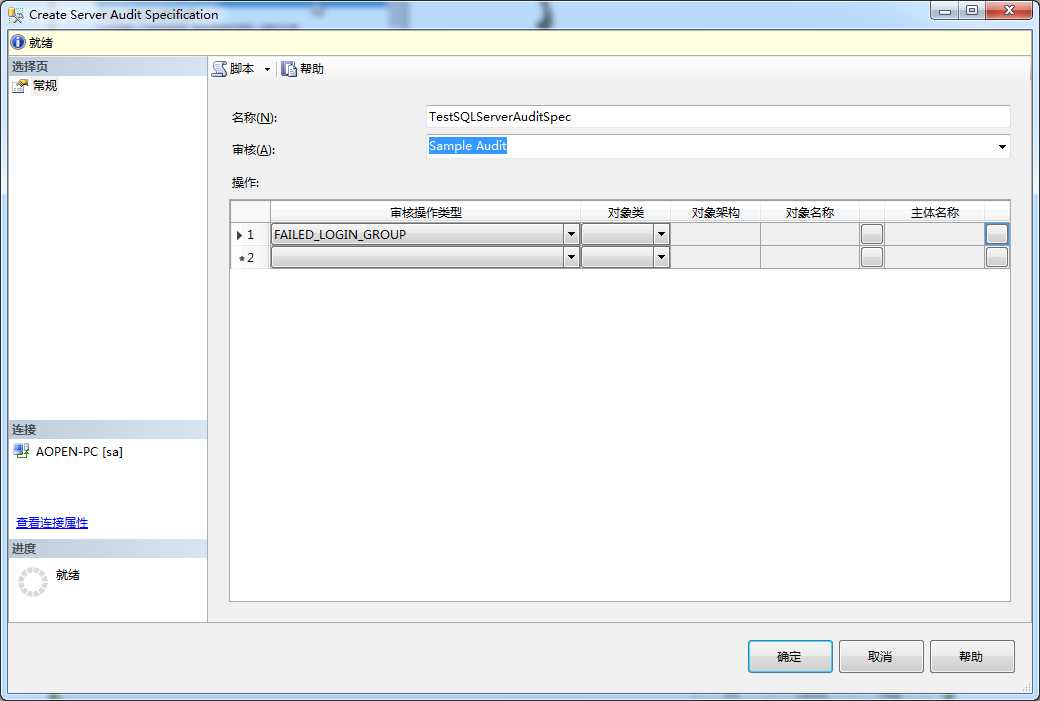Click the principal name browse button in row 2
This screenshot has width=1040, height=701.
click(x=996, y=257)
